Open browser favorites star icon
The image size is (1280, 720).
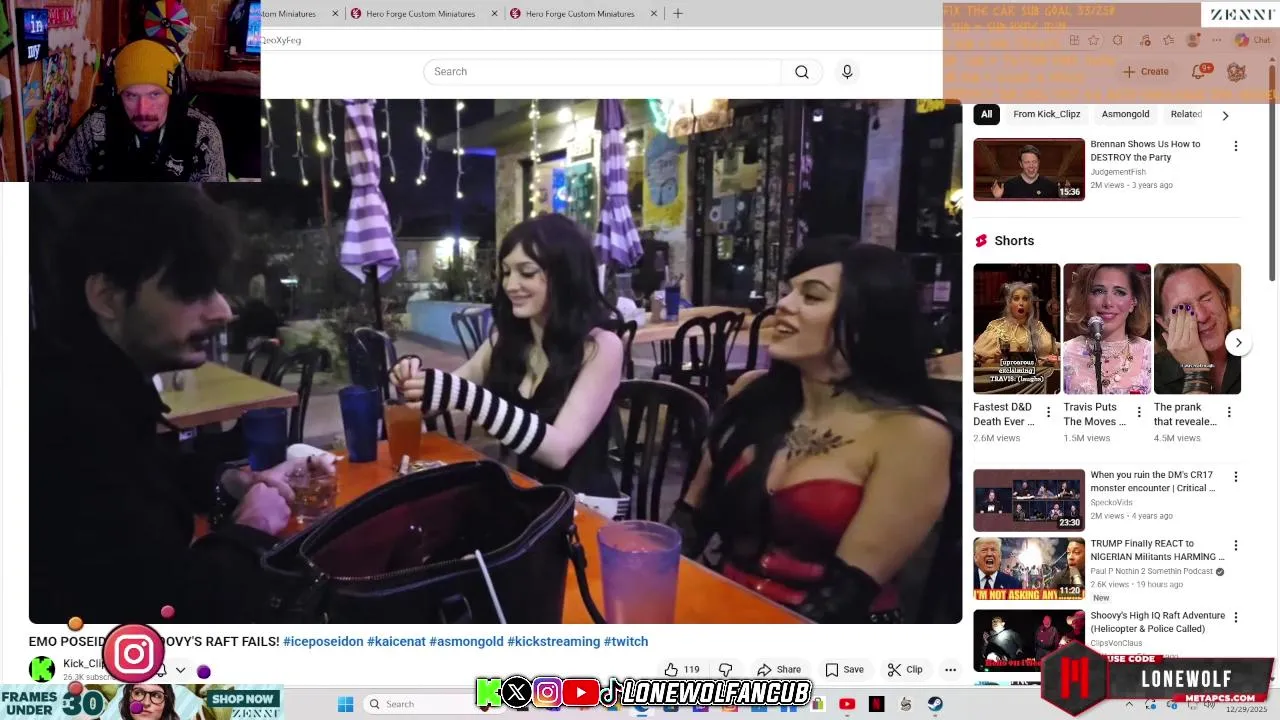(1093, 40)
